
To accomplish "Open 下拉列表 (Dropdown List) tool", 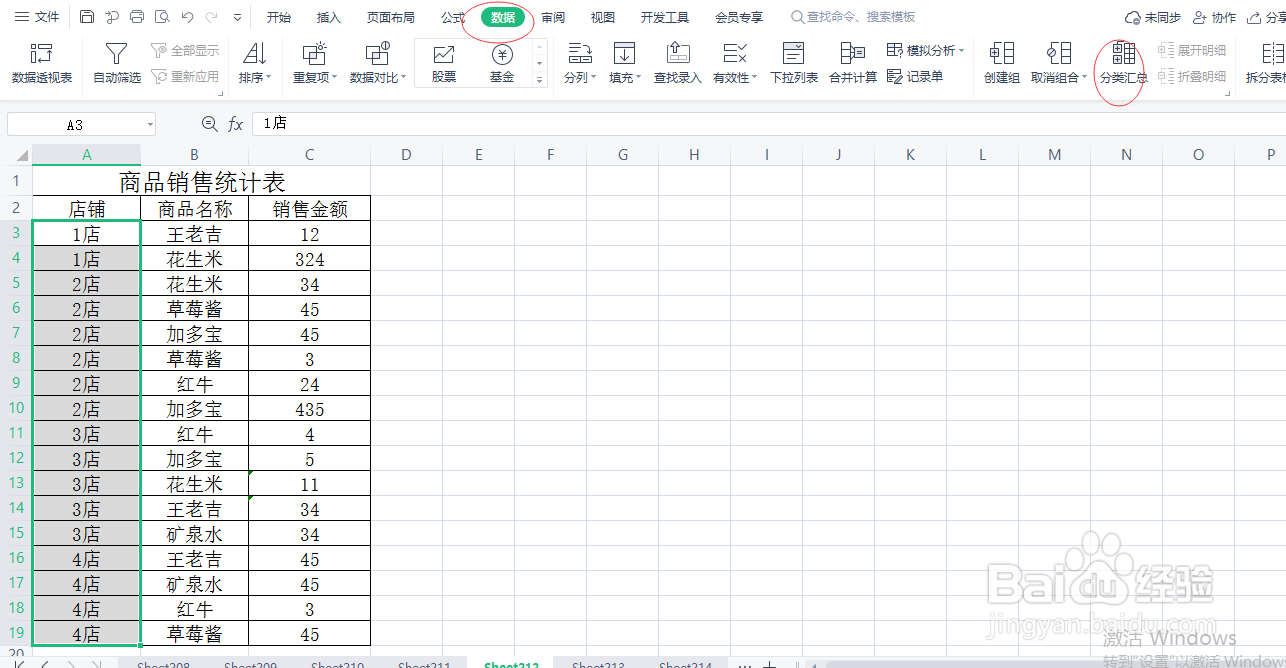I will click(x=794, y=63).
